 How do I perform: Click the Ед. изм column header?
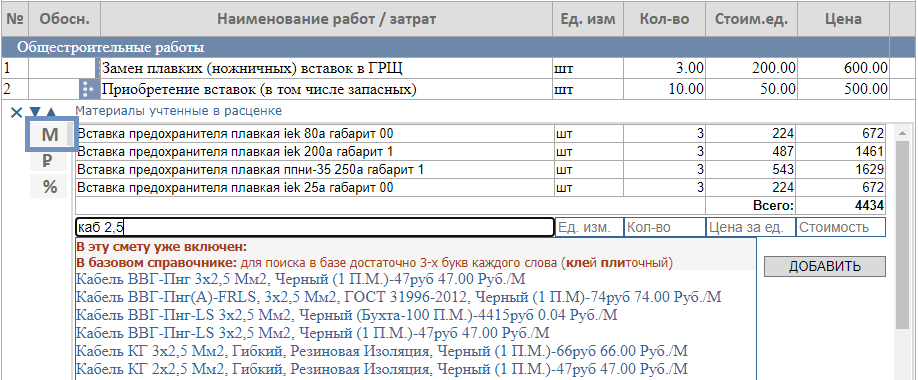588,19
